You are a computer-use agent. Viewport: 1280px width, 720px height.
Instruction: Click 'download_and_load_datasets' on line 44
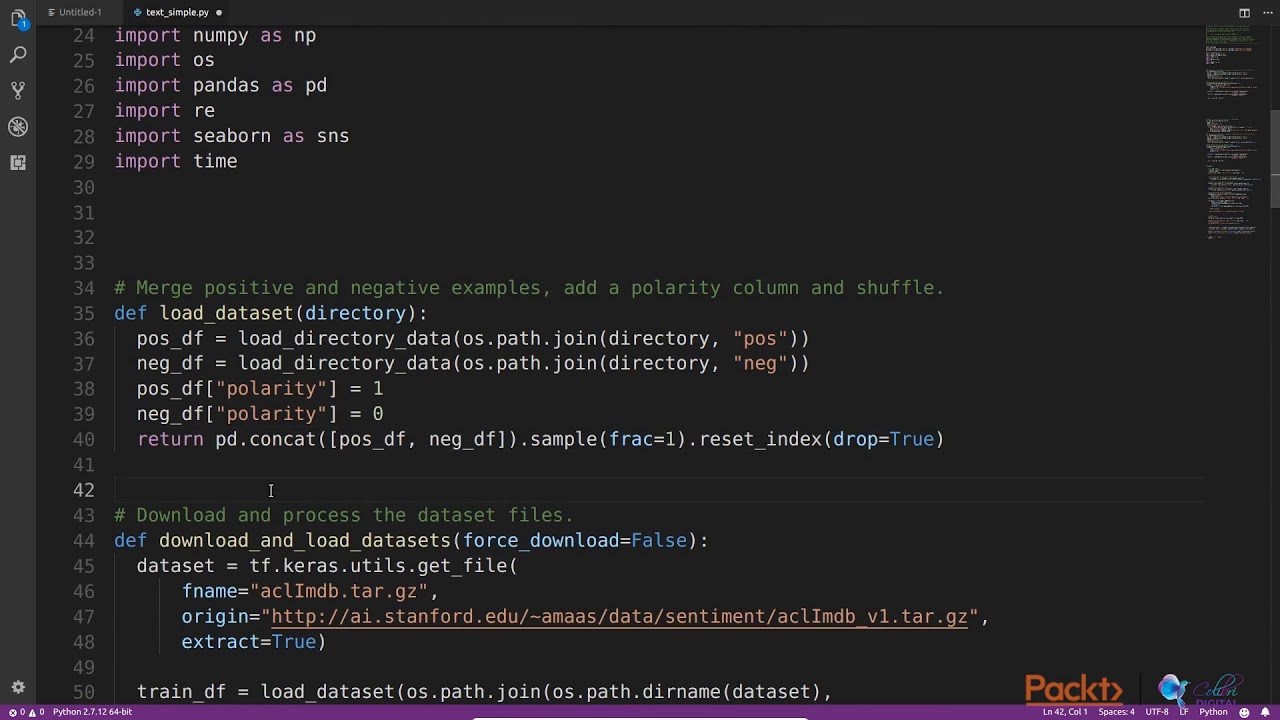305,540
